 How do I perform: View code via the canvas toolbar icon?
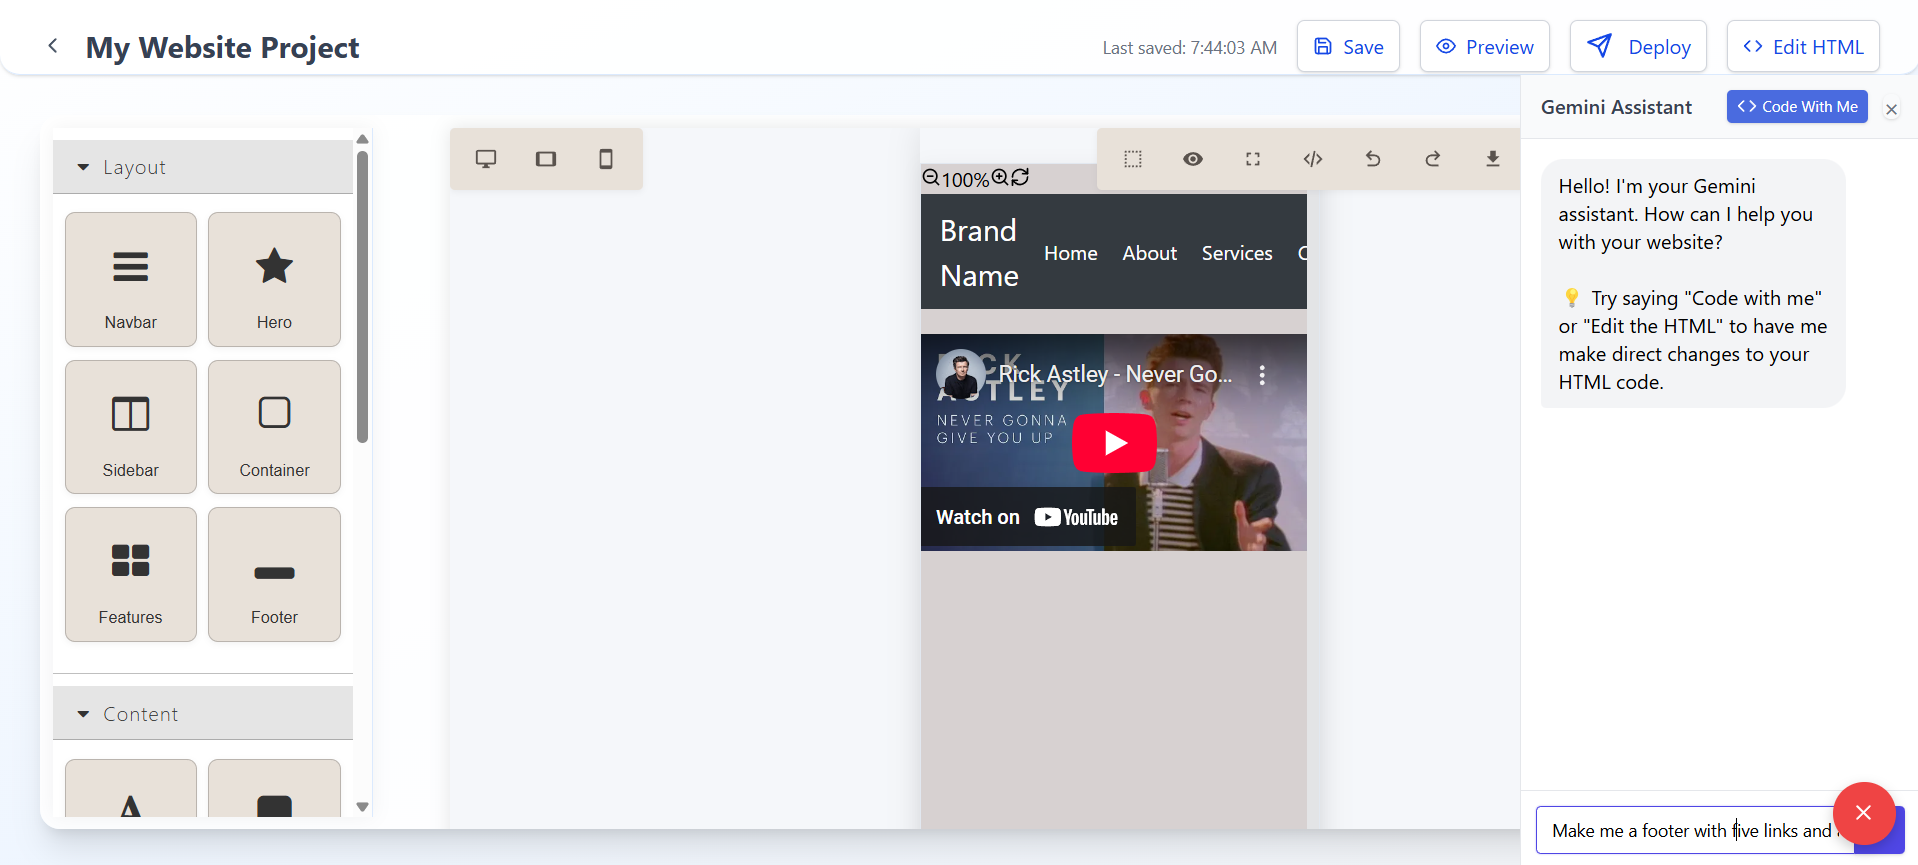pyautogui.click(x=1313, y=159)
